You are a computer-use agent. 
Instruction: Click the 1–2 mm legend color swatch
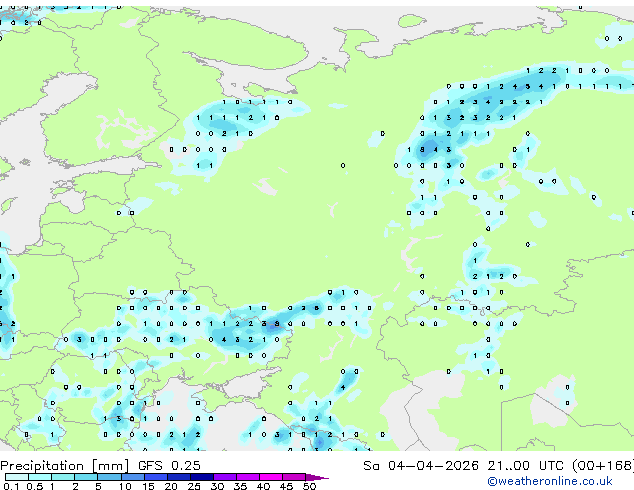click(x=63, y=477)
